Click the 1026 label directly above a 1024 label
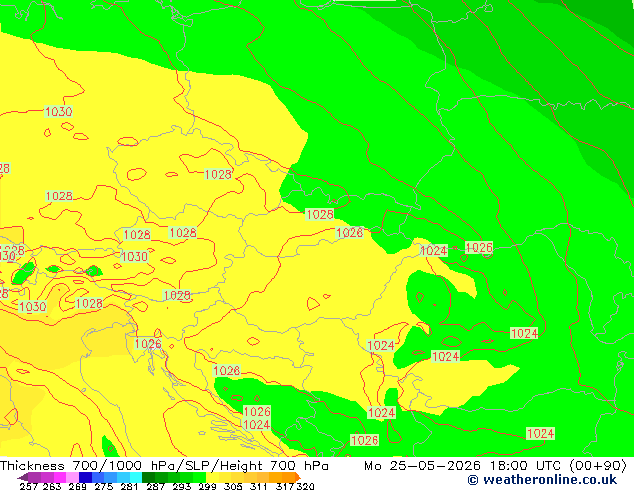The width and height of the screenshot is (634, 490). [x=257, y=412]
